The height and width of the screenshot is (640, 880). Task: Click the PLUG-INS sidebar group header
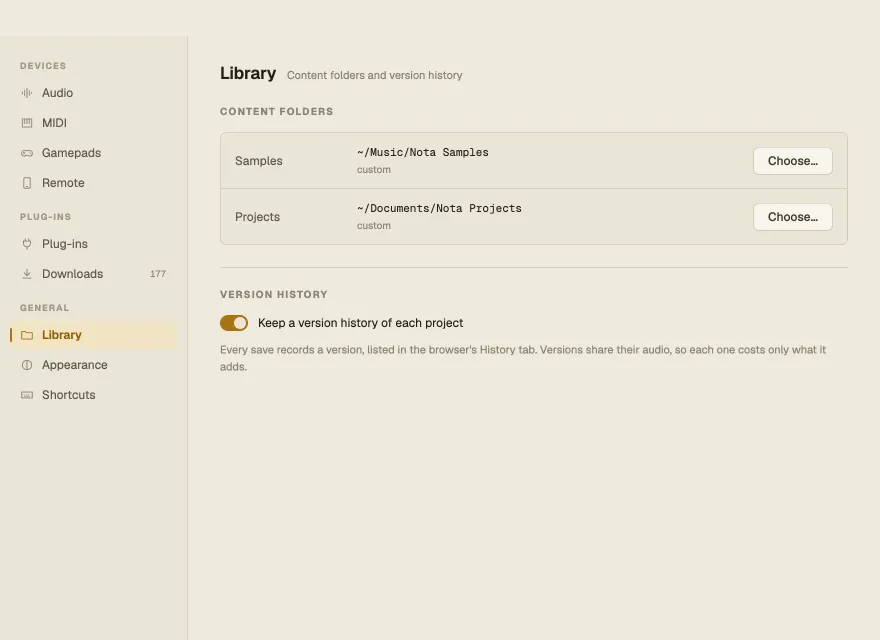45,217
